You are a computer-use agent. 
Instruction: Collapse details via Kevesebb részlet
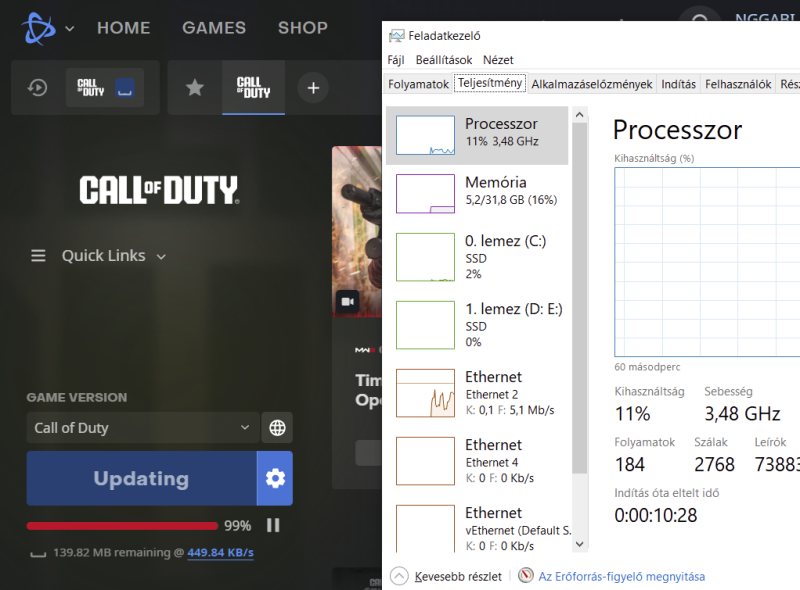(x=447, y=576)
